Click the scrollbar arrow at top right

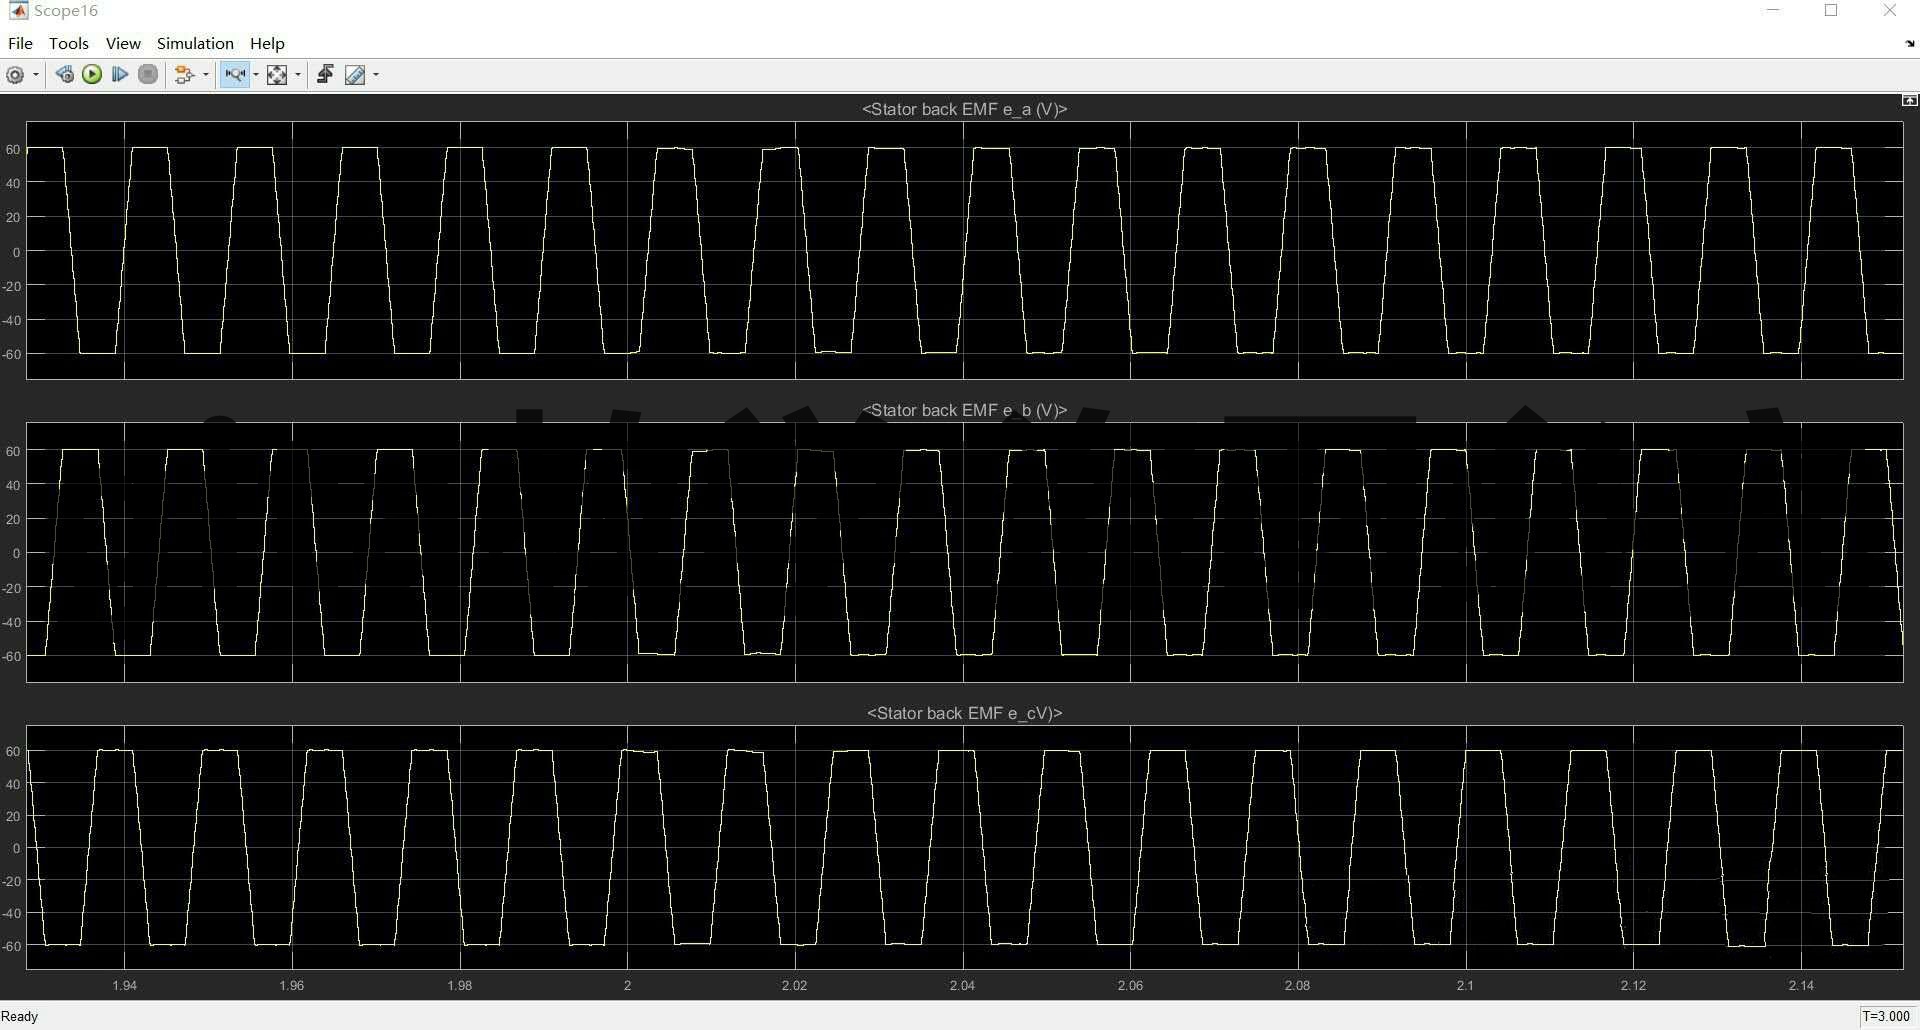(1909, 100)
